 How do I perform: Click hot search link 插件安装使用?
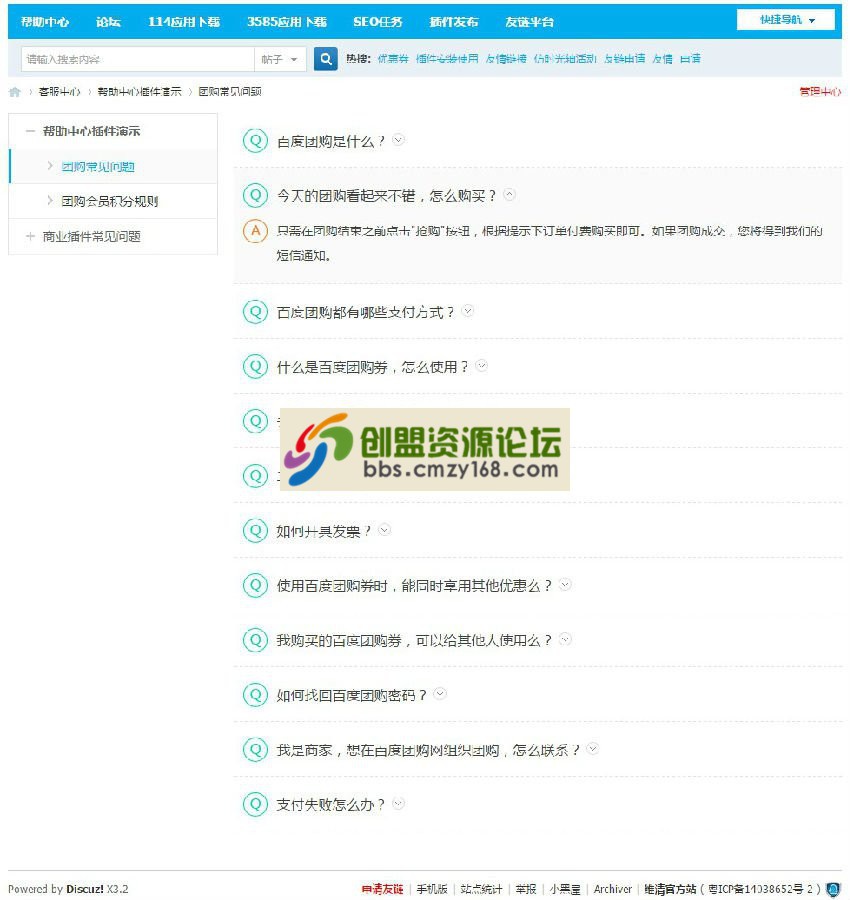click(447, 59)
